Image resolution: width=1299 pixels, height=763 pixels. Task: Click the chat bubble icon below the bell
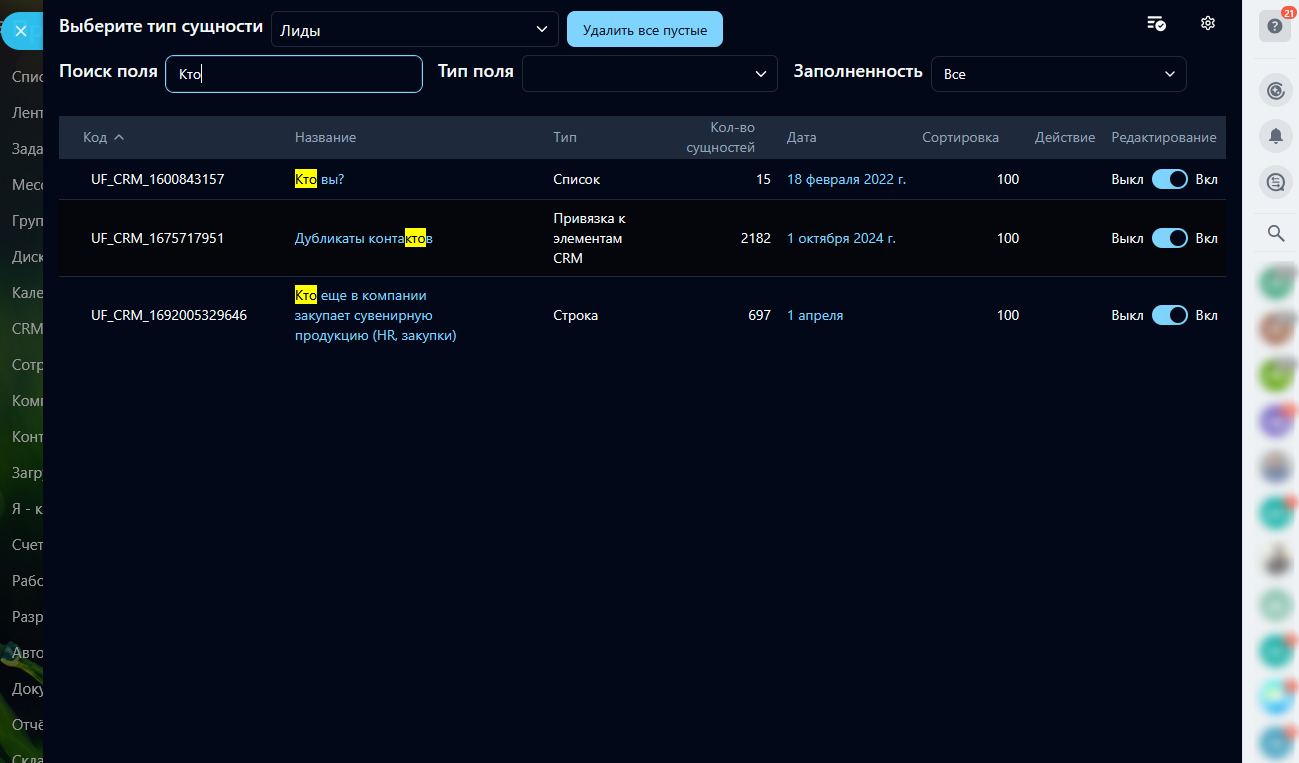pos(1275,182)
